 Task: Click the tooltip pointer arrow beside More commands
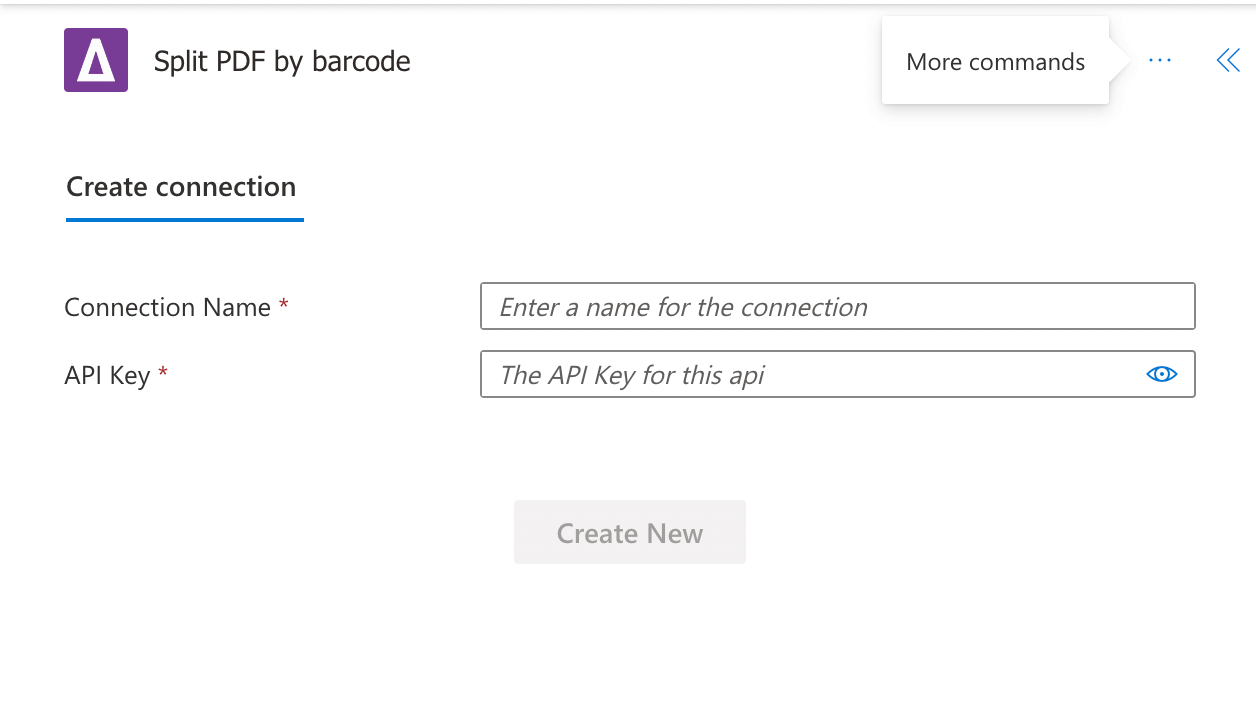(x=1119, y=62)
